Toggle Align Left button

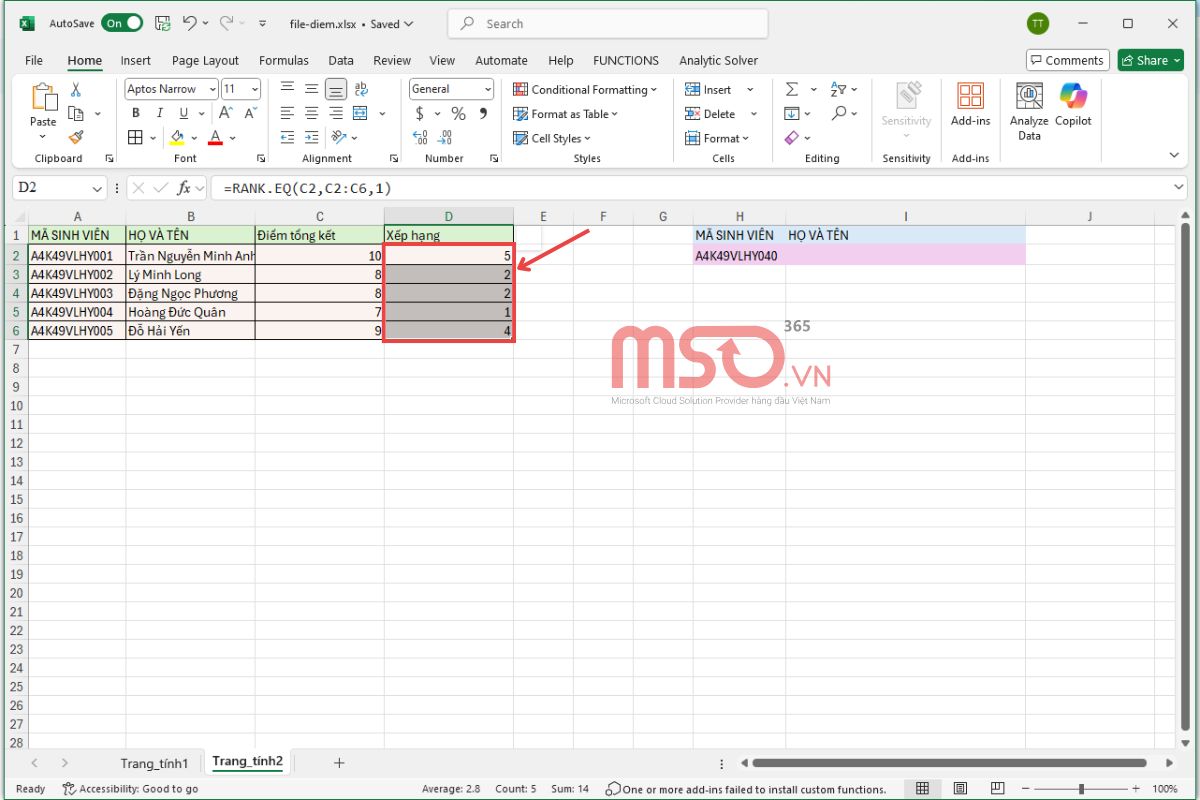[x=287, y=113]
